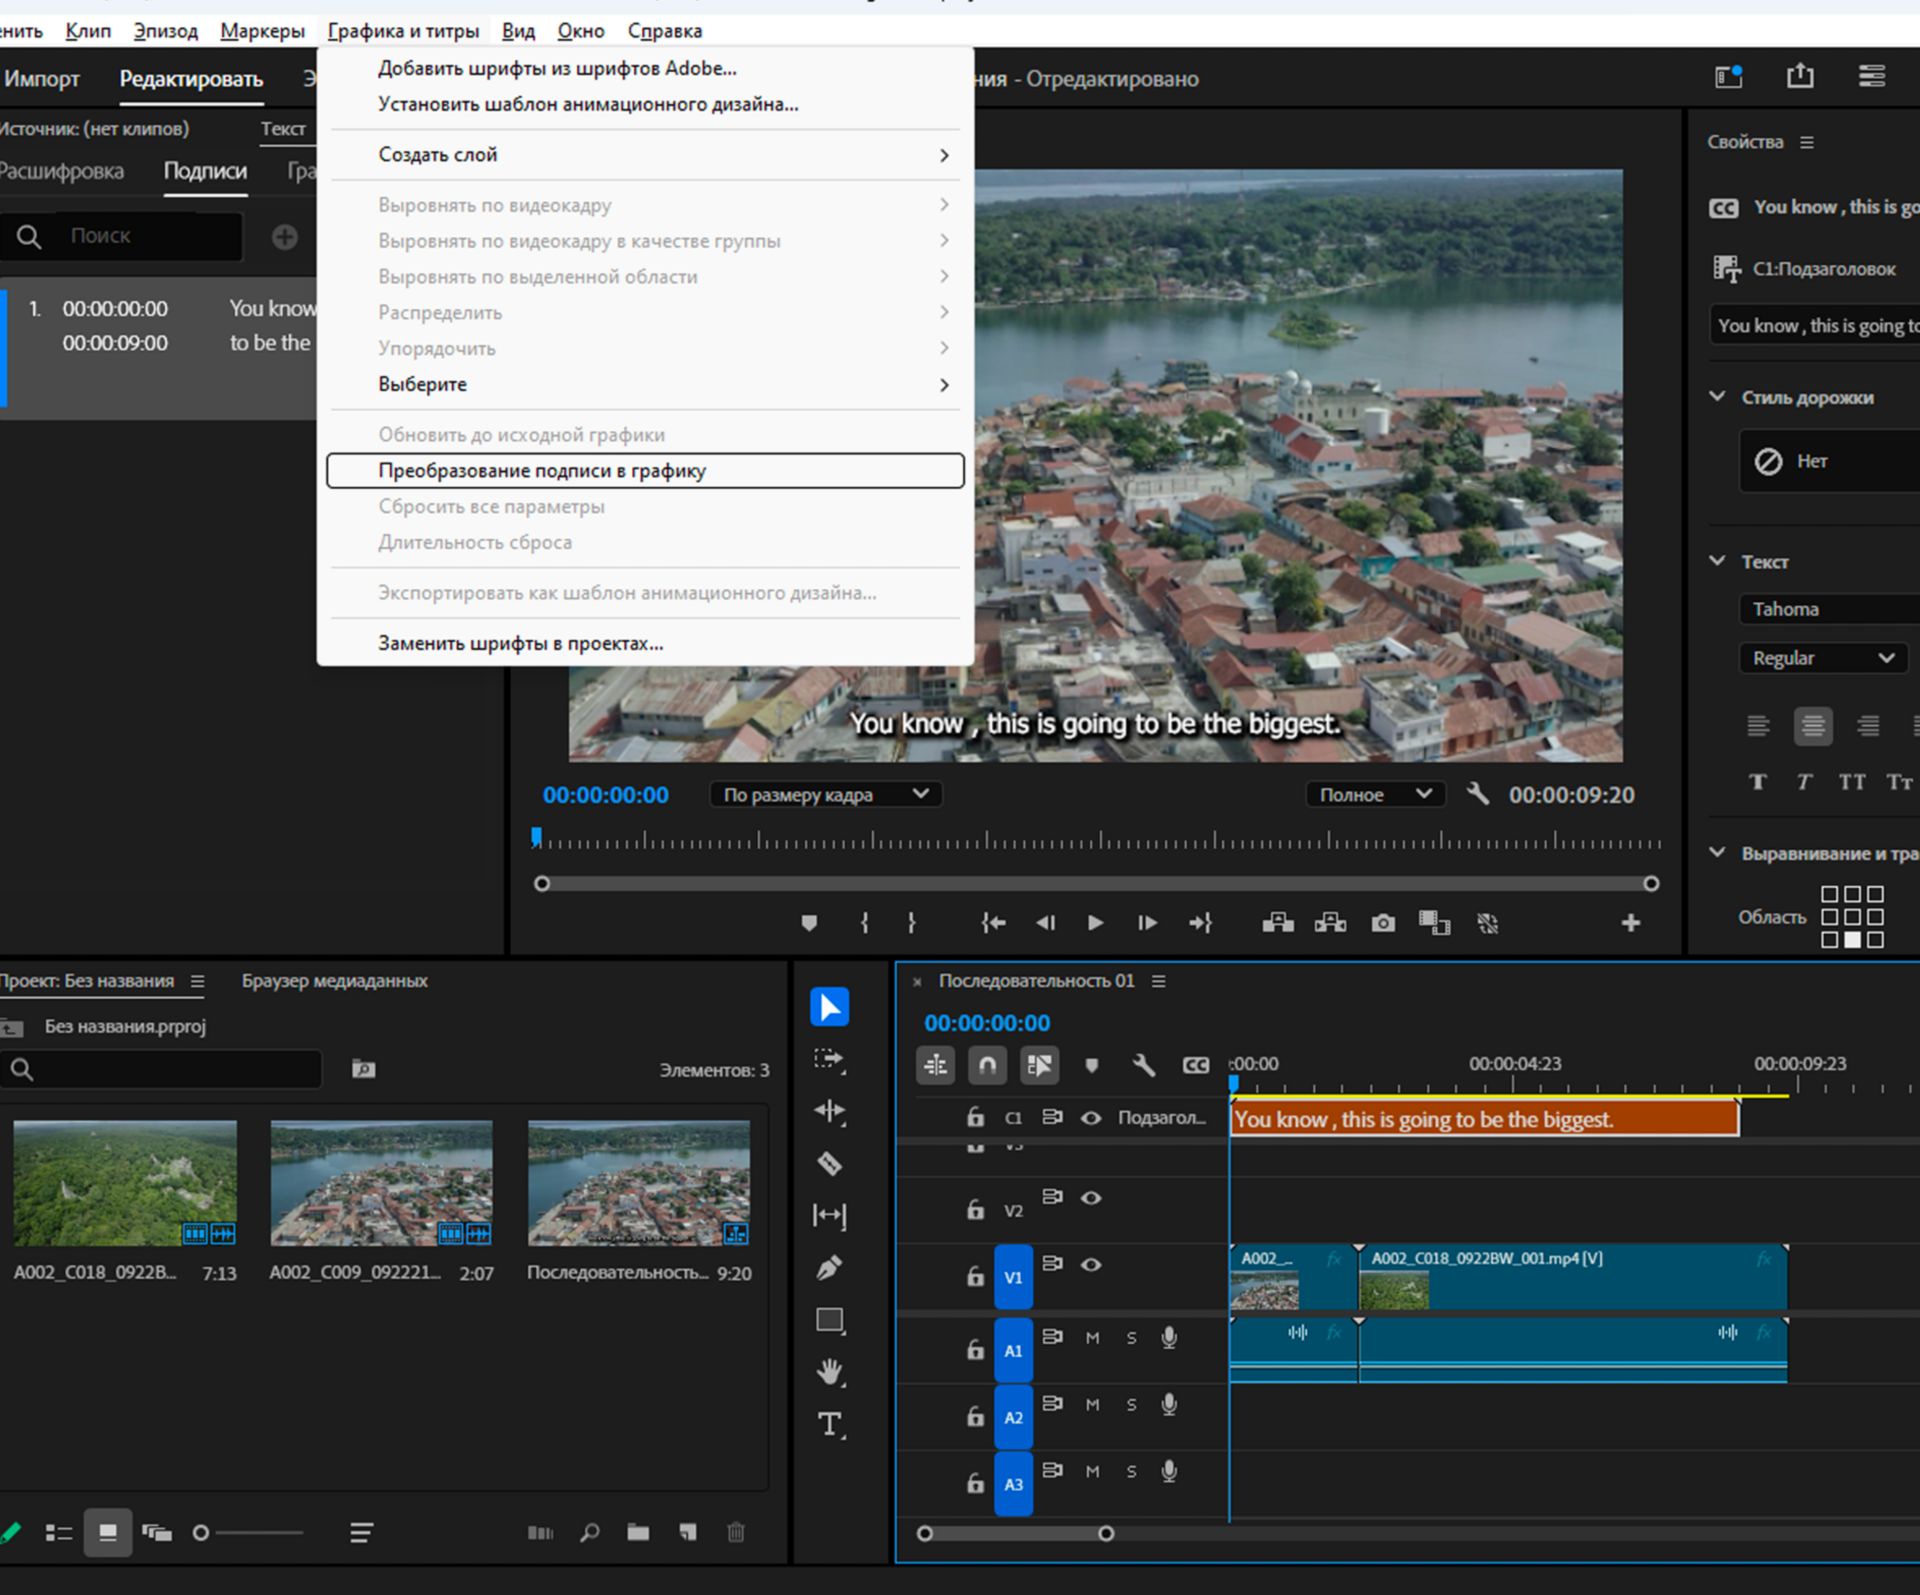Select the Razor tool
The height and width of the screenshot is (1595, 1920).
tap(829, 1164)
